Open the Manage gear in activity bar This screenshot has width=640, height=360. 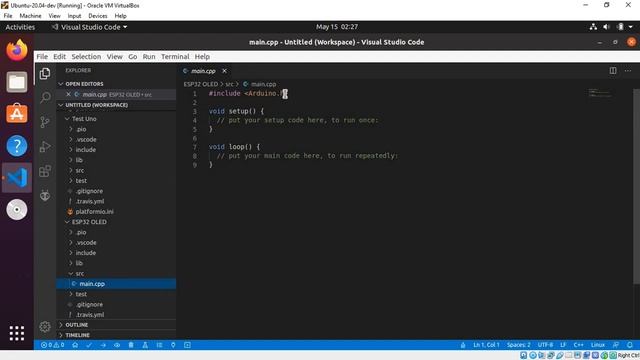[45, 327]
